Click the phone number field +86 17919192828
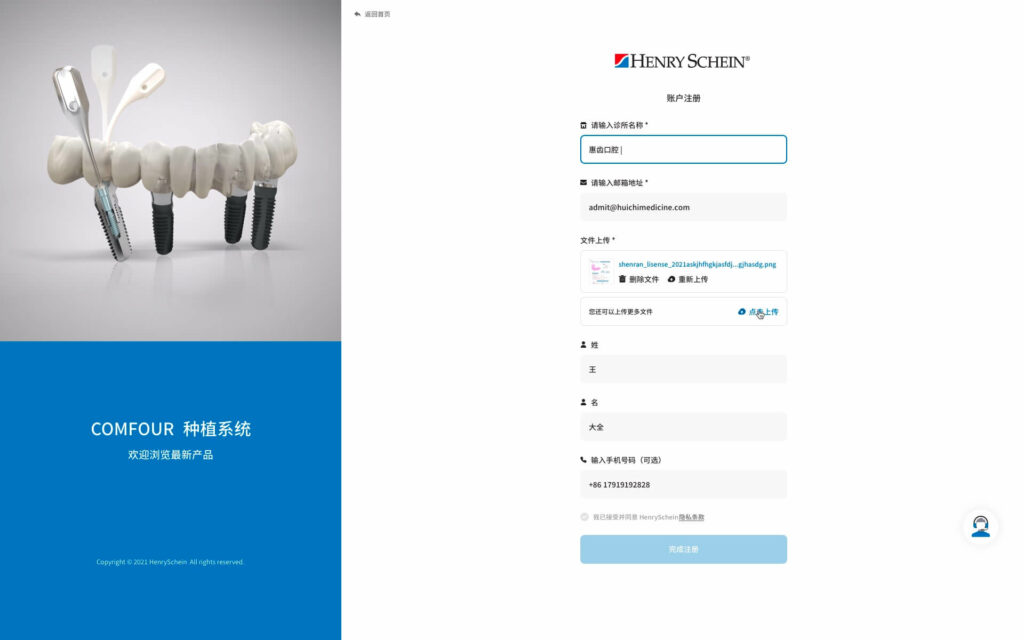 (683, 485)
